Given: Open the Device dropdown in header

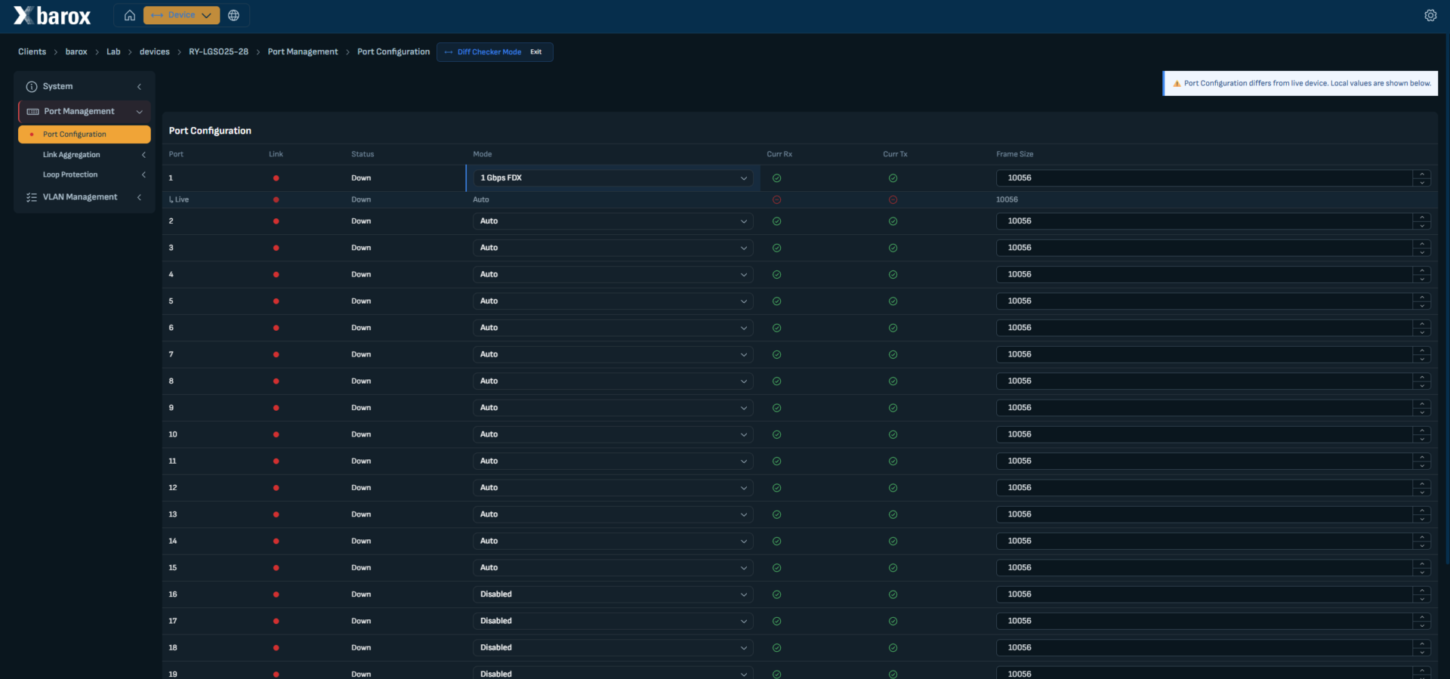Looking at the screenshot, I should pyautogui.click(x=182, y=15).
